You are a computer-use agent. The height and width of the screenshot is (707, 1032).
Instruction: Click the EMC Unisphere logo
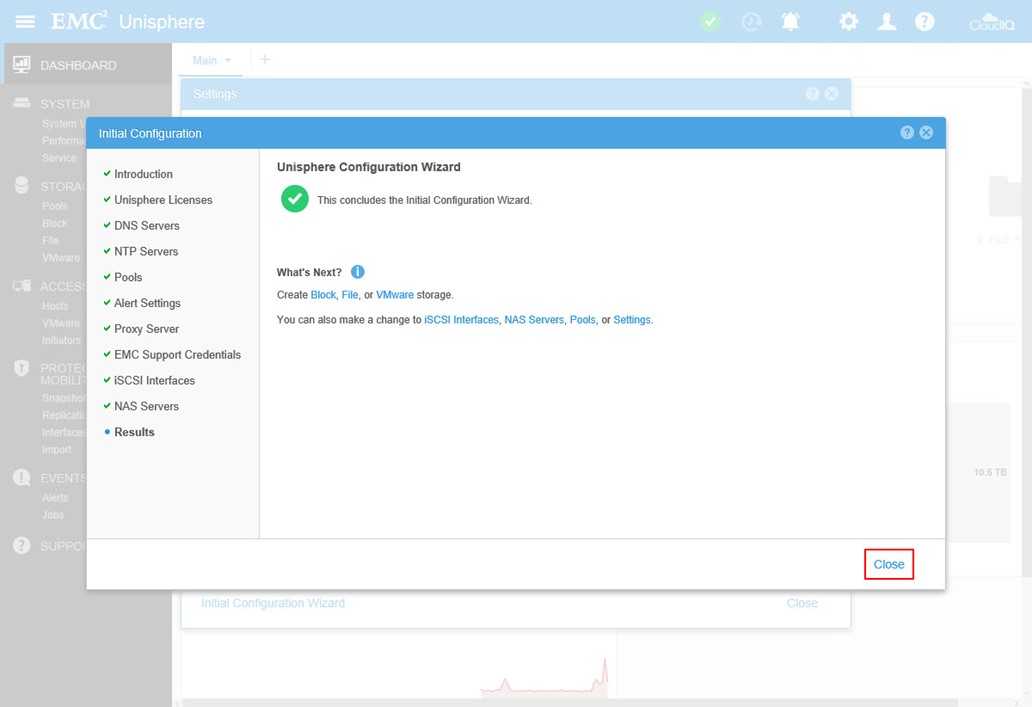coord(128,21)
